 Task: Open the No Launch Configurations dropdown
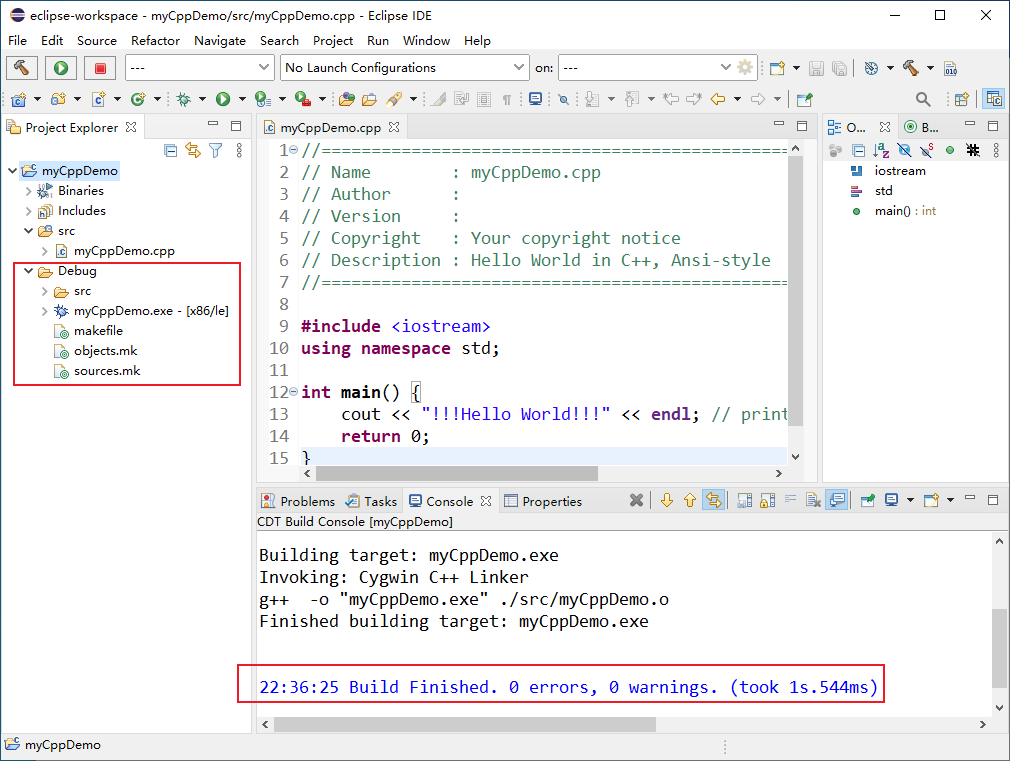click(x=405, y=68)
